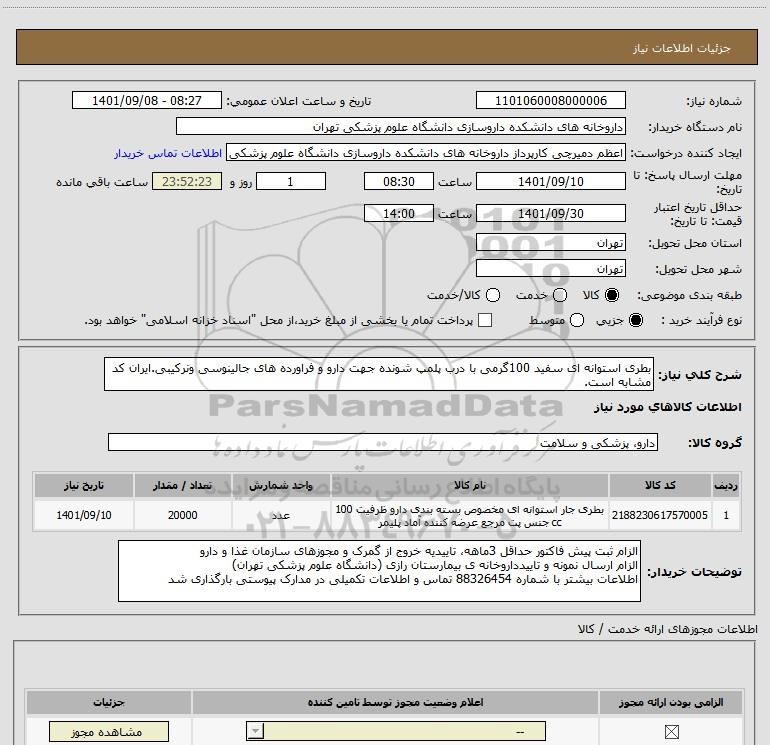Click the تاریخ نیاز column header
Image resolution: width=770 pixels, height=745 pixels.
pyautogui.click(x=83, y=485)
